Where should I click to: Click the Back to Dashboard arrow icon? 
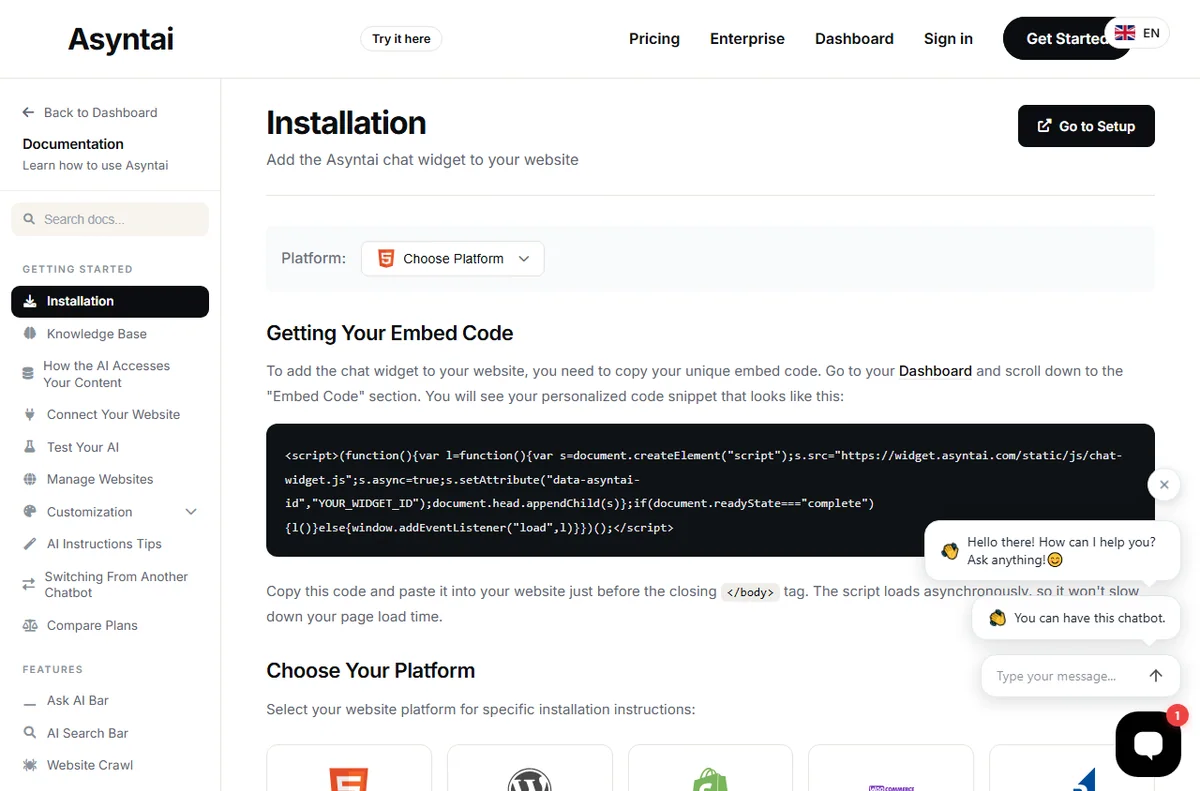click(28, 113)
